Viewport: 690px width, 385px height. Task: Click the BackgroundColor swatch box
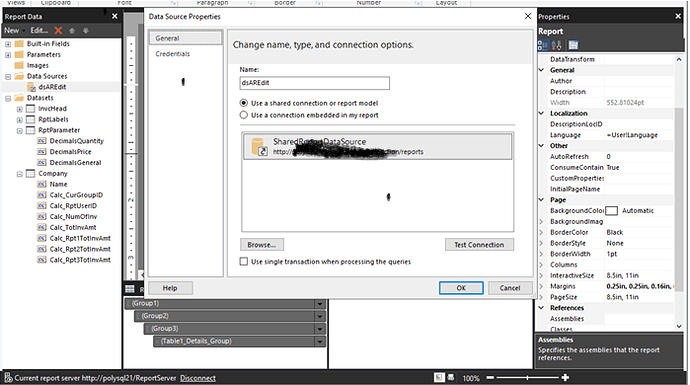[612, 211]
